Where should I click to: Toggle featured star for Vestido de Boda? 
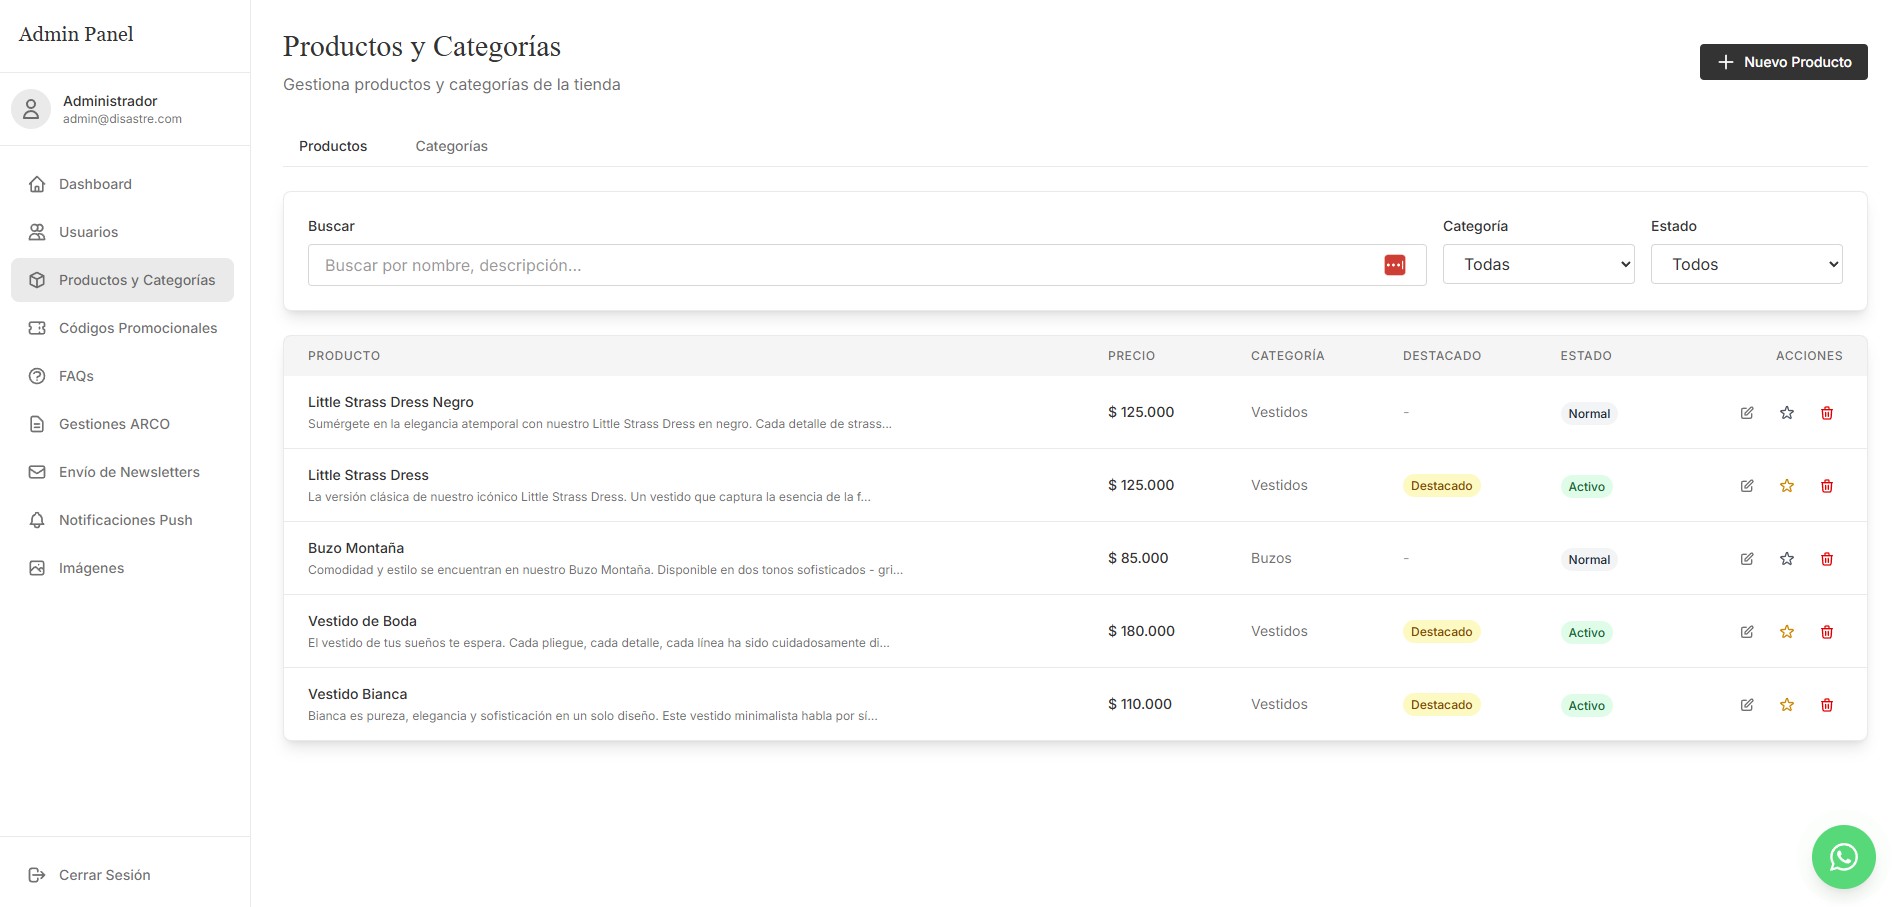(1787, 632)
